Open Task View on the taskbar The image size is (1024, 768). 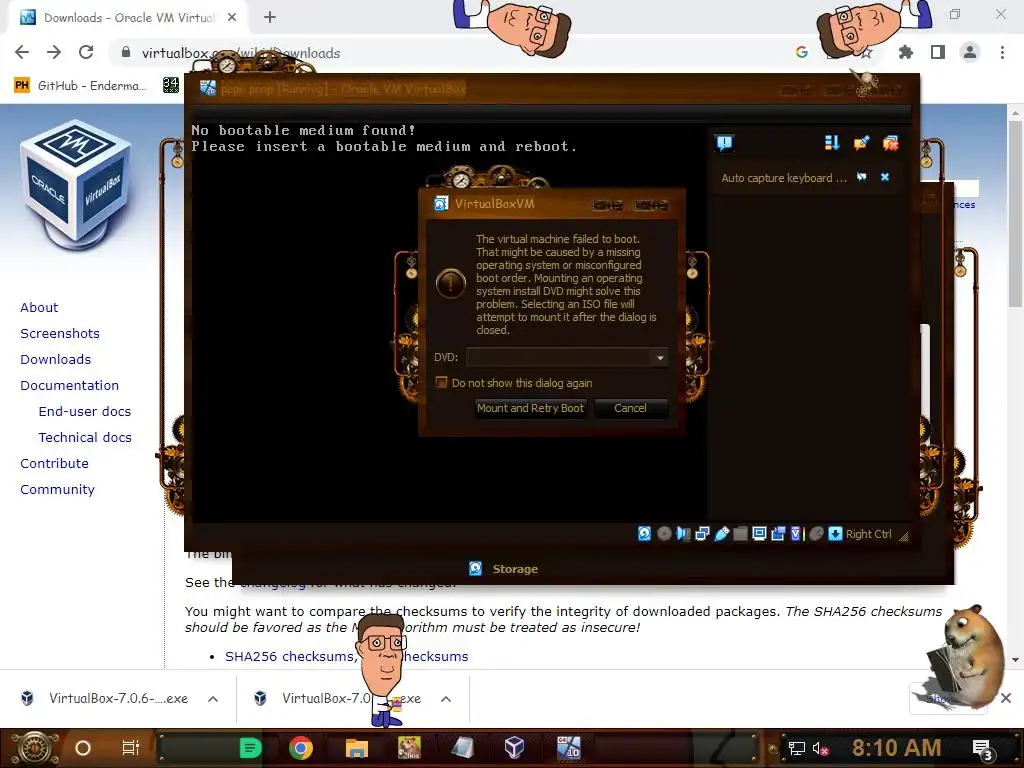(x=131, y=748)
